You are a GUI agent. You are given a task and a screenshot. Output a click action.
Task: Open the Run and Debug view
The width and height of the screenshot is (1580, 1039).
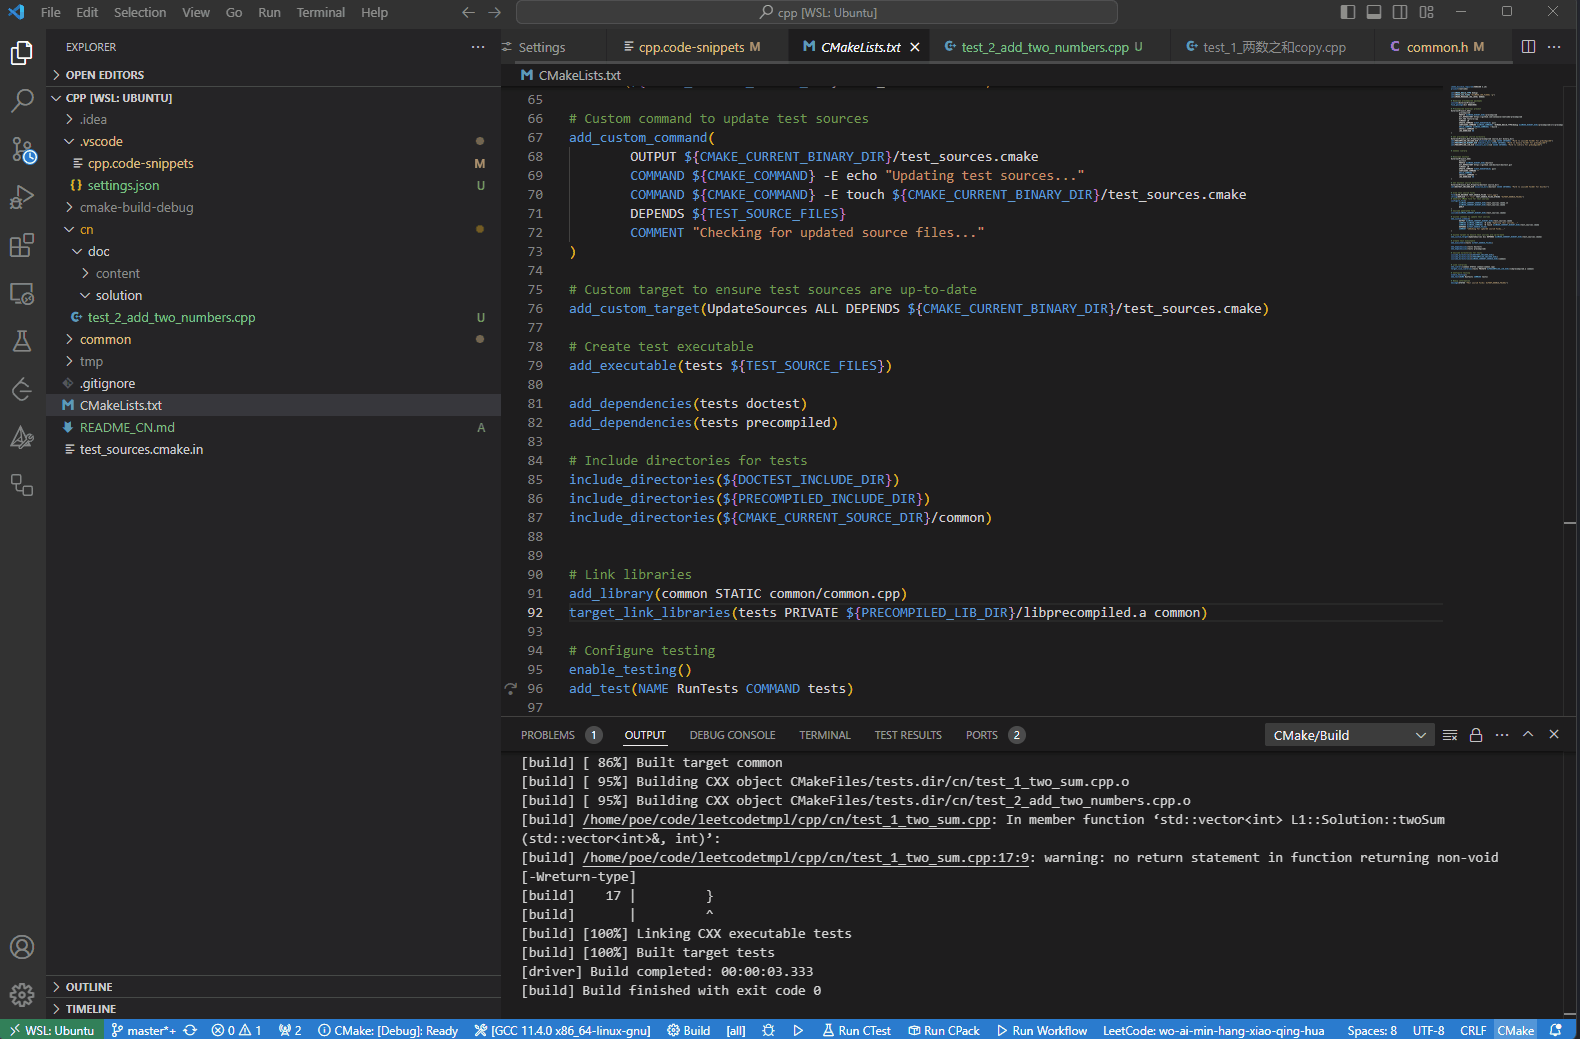[x=22, y=197]
